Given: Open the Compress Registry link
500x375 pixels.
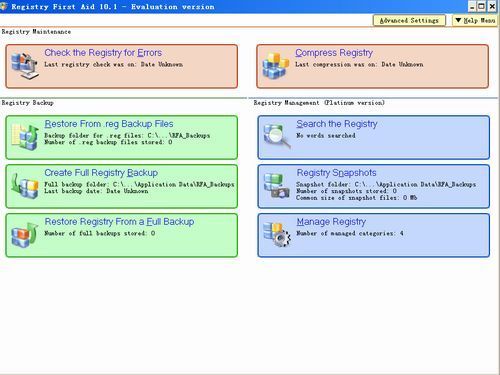Looking at the screenshot, I should pyautogui.click(x=334, y=53).
